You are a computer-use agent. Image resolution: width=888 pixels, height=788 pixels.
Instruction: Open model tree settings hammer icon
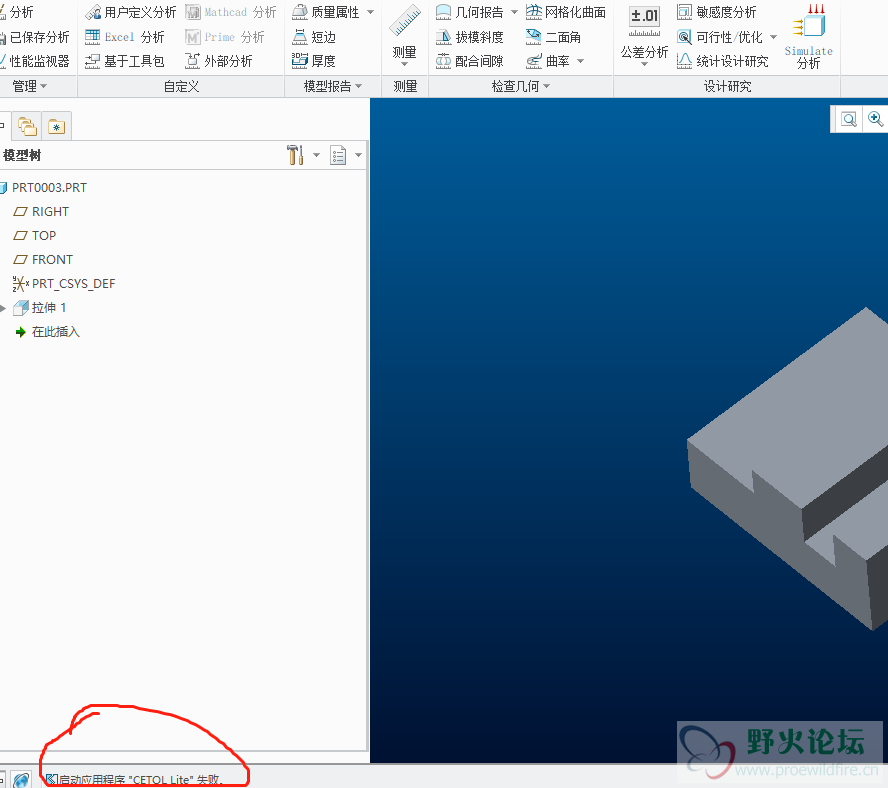point(295,155)
